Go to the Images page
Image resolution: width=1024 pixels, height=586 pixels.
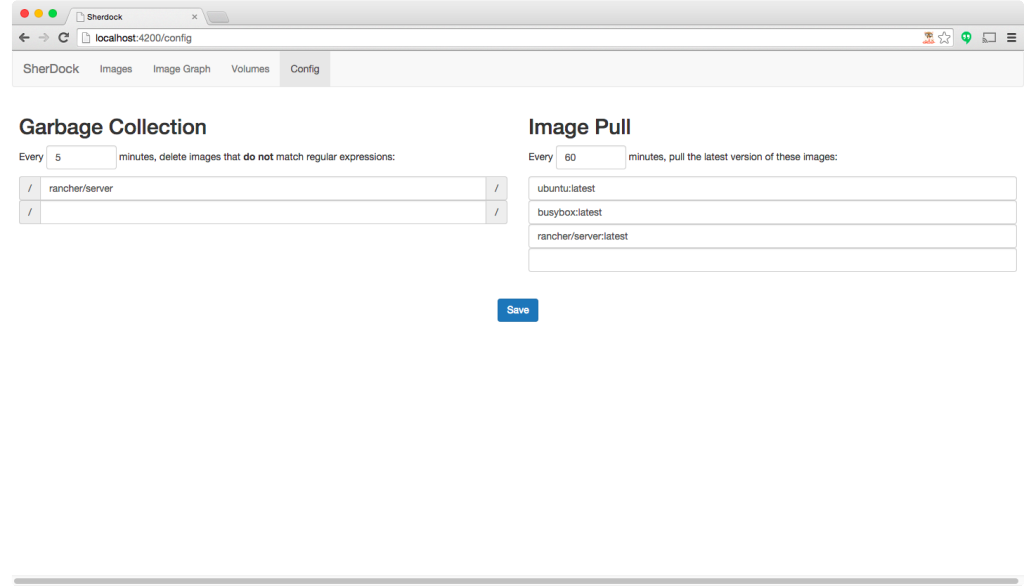[116, 69]
